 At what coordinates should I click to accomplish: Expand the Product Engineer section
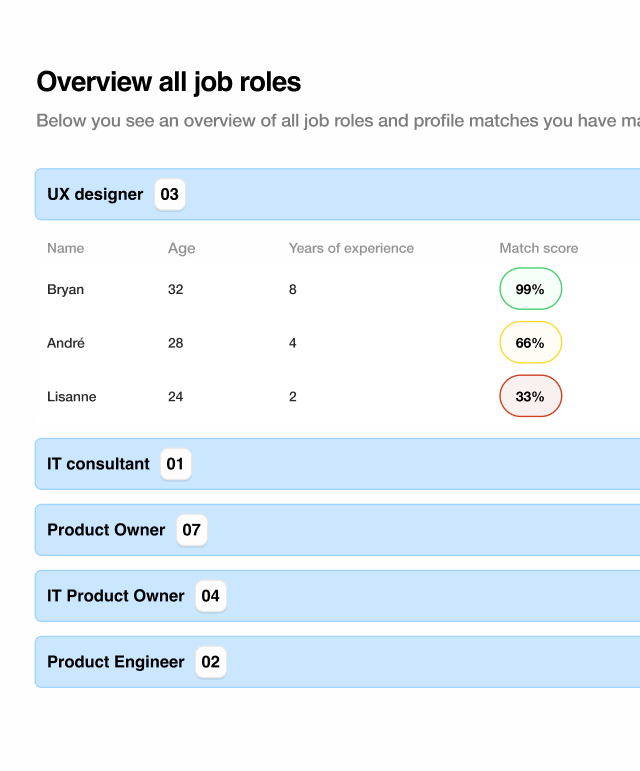coord(116,662)
